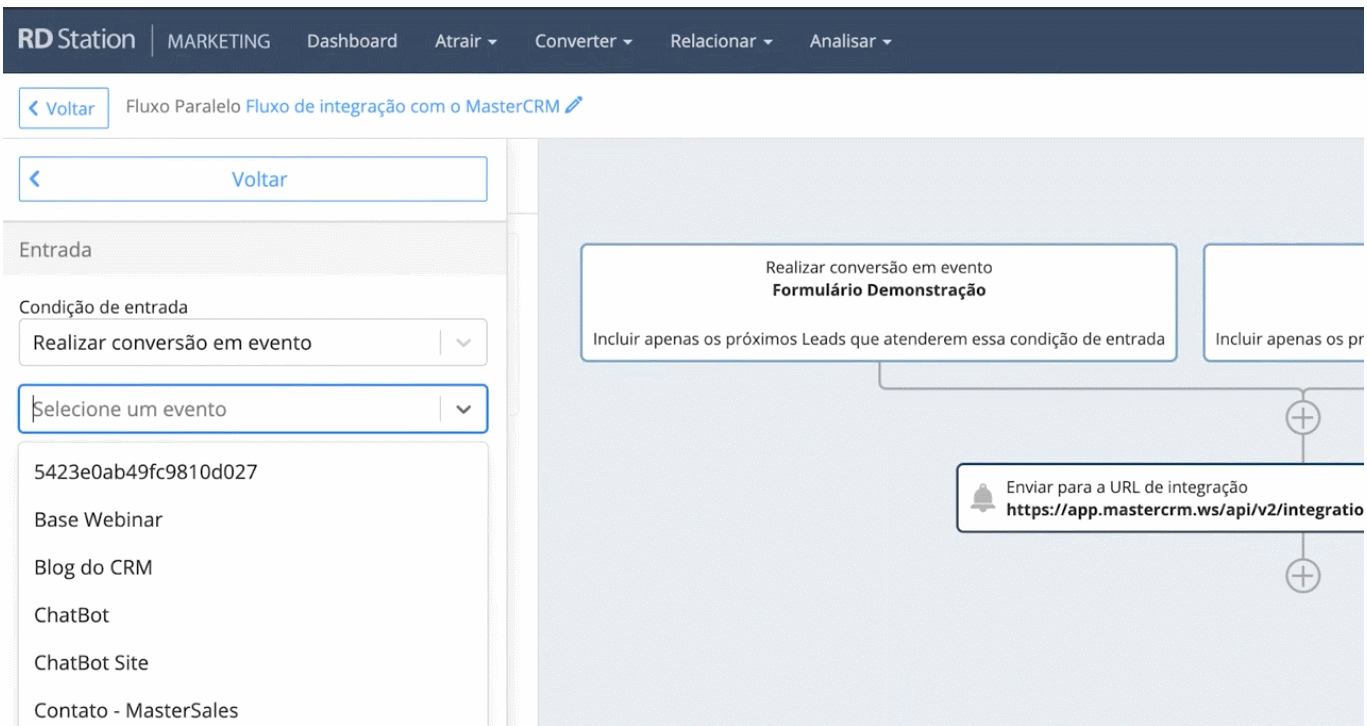
Task: Click the small Voltar button near the flow title
Action: (x=62, y=109)
